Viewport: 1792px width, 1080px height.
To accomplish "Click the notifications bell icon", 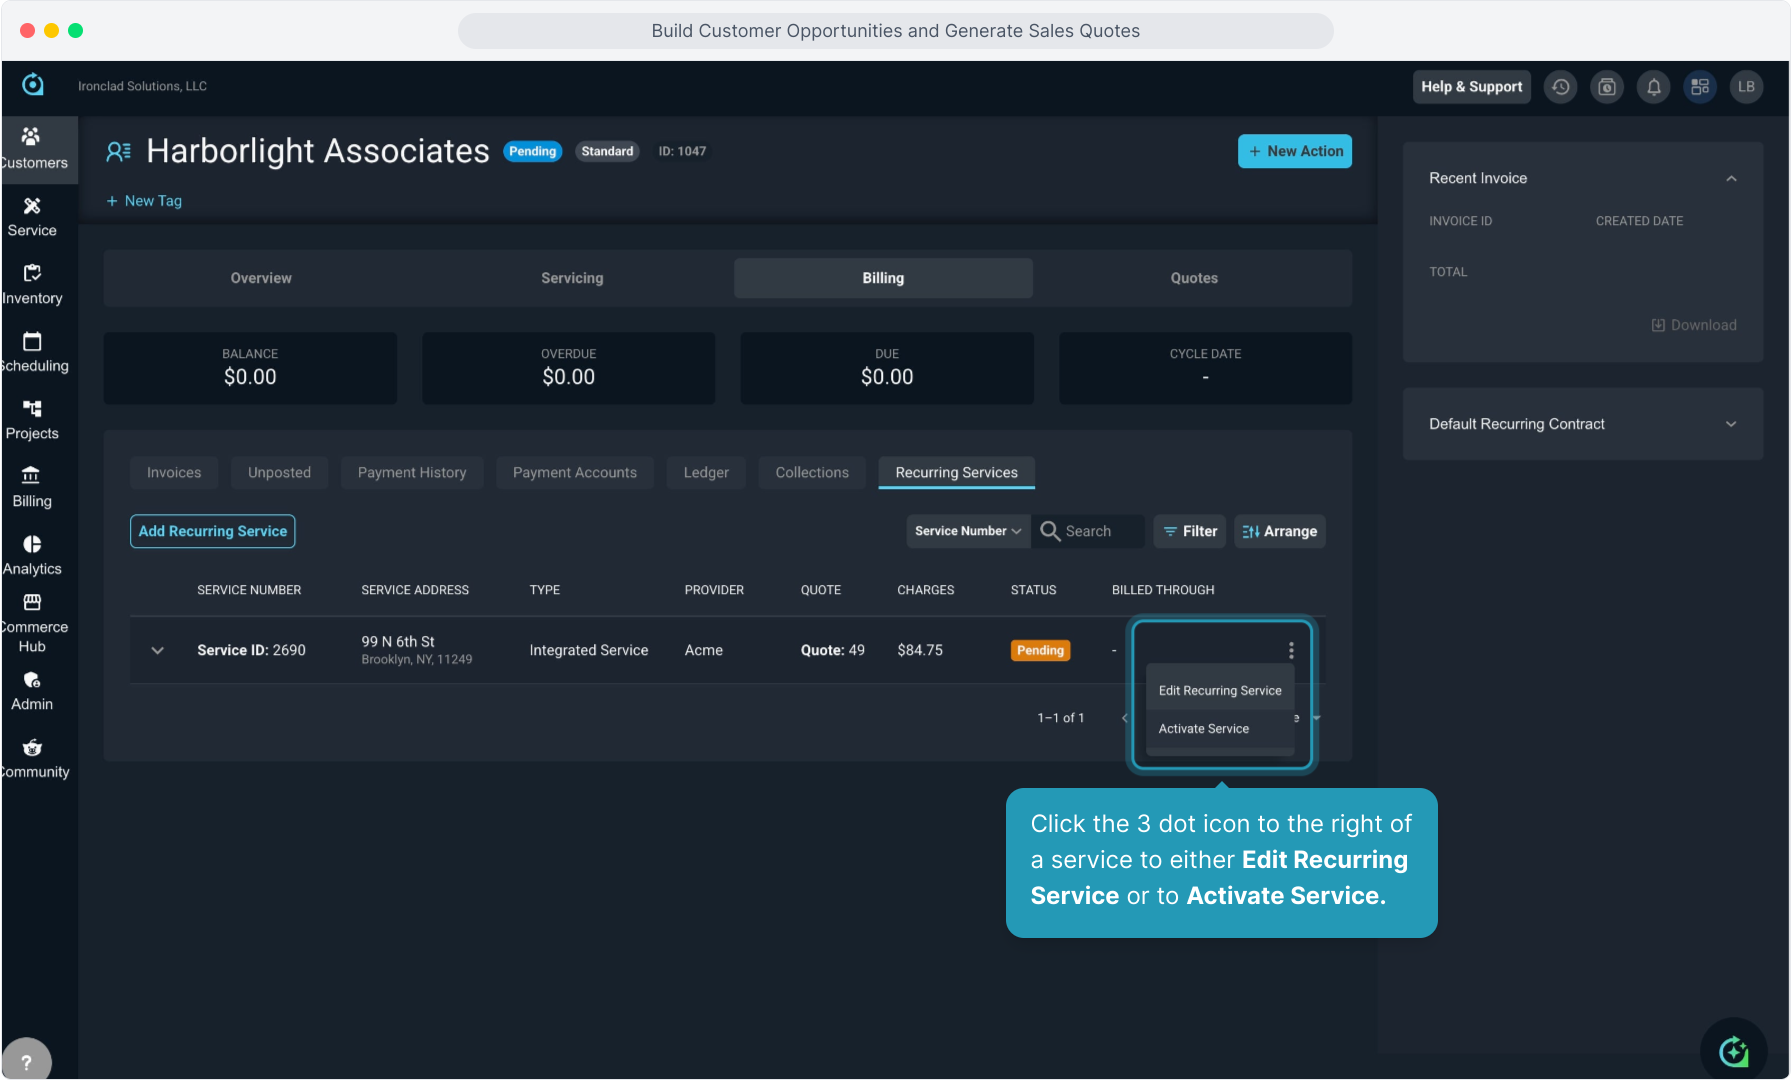I will pyautogui.click(x=1653, y=87).
